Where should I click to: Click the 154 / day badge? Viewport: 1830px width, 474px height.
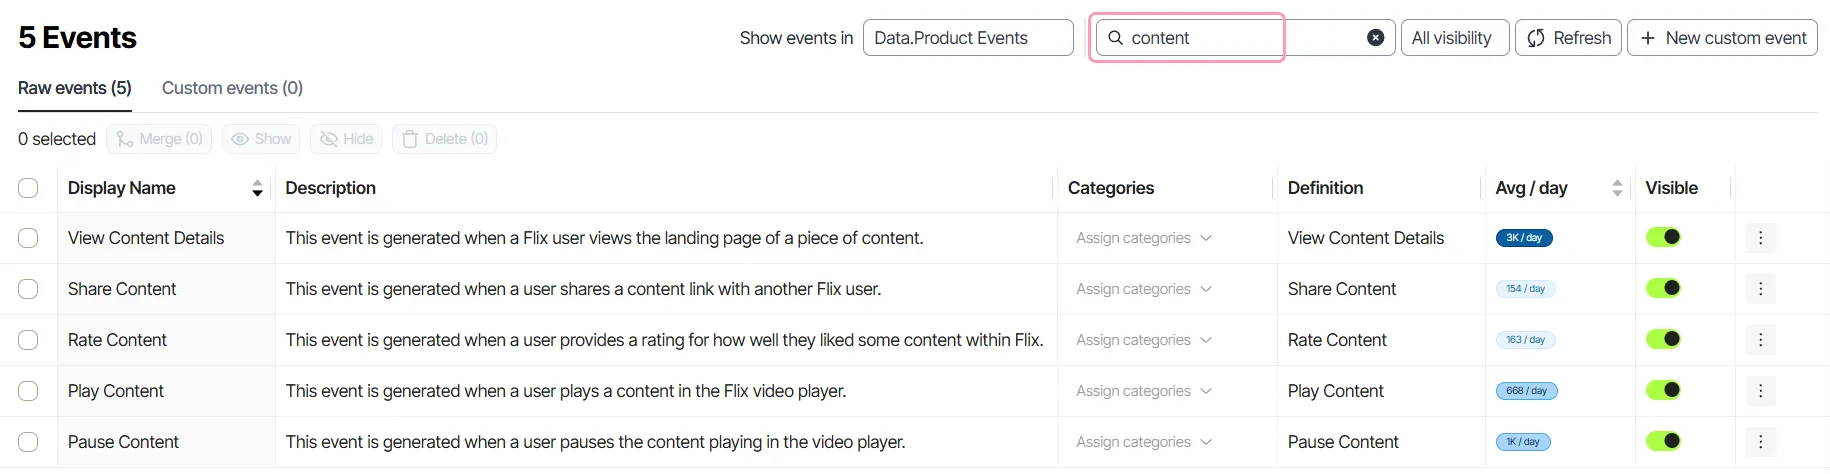(1525, 289)
